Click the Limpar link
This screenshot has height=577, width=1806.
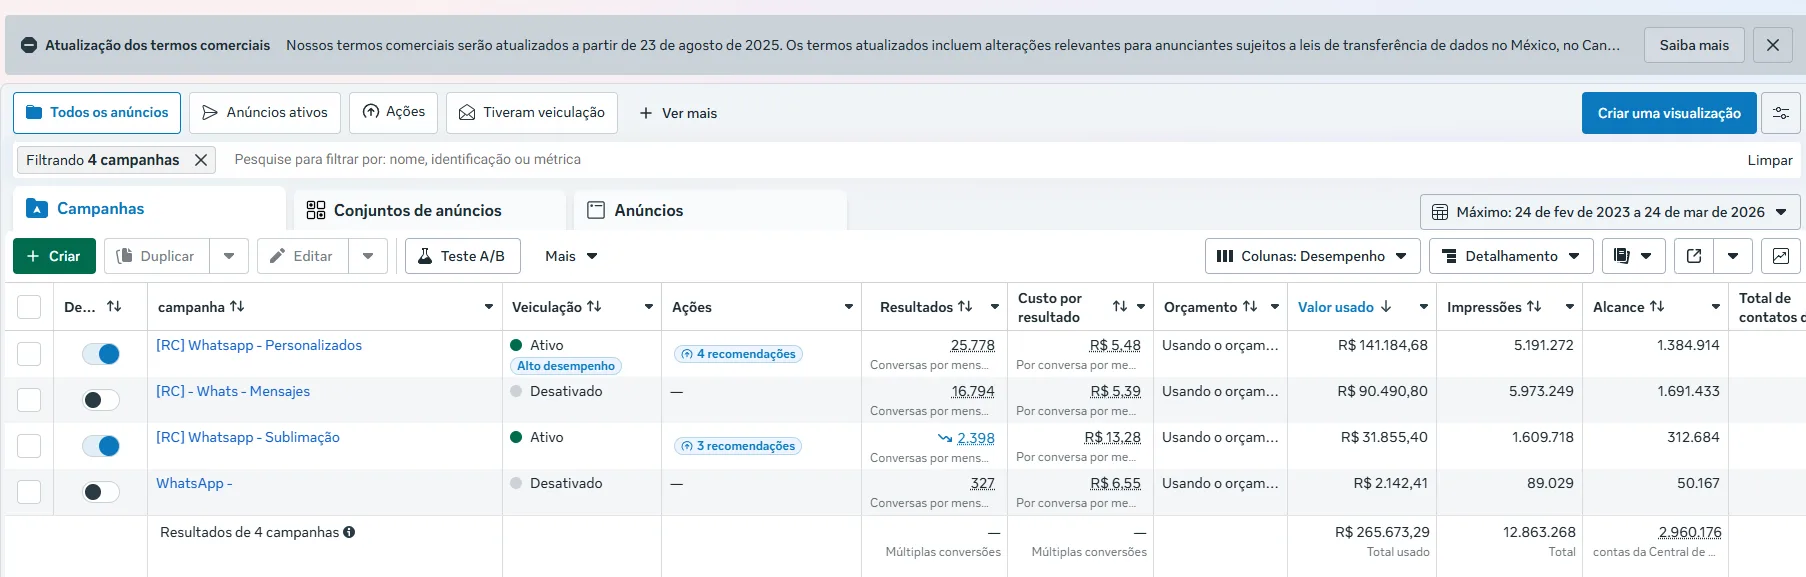click(x=1770, y=160)
